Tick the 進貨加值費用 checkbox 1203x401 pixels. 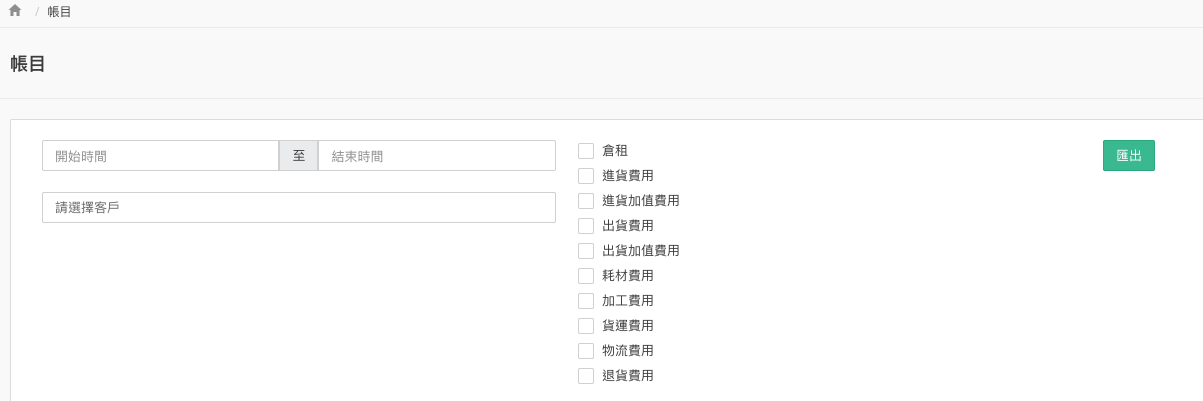coord(586,201)
